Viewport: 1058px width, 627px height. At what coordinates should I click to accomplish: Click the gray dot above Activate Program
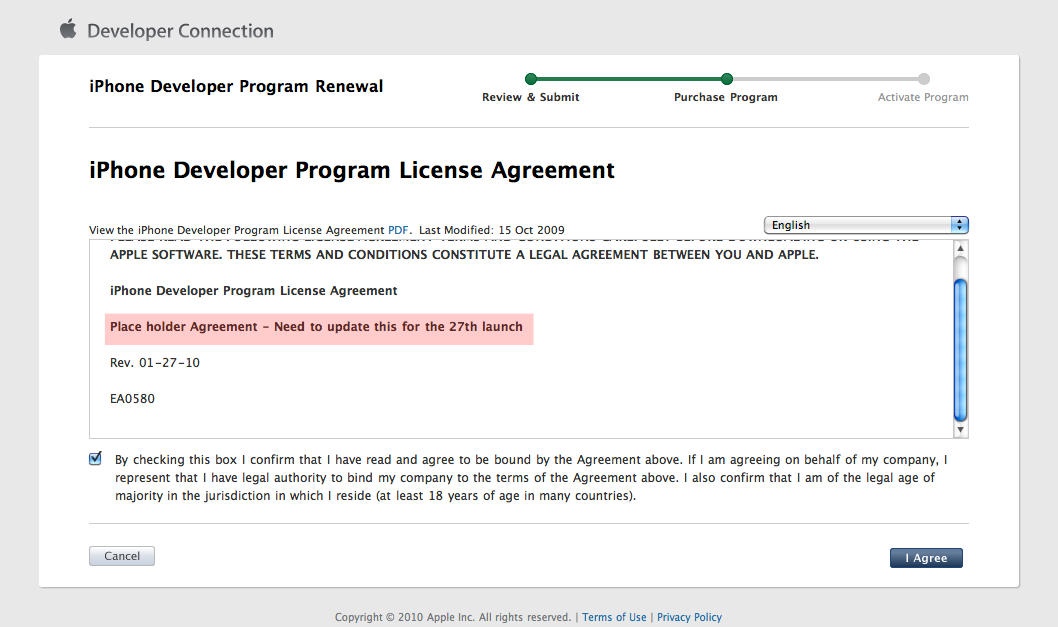(x=924, y=79)
